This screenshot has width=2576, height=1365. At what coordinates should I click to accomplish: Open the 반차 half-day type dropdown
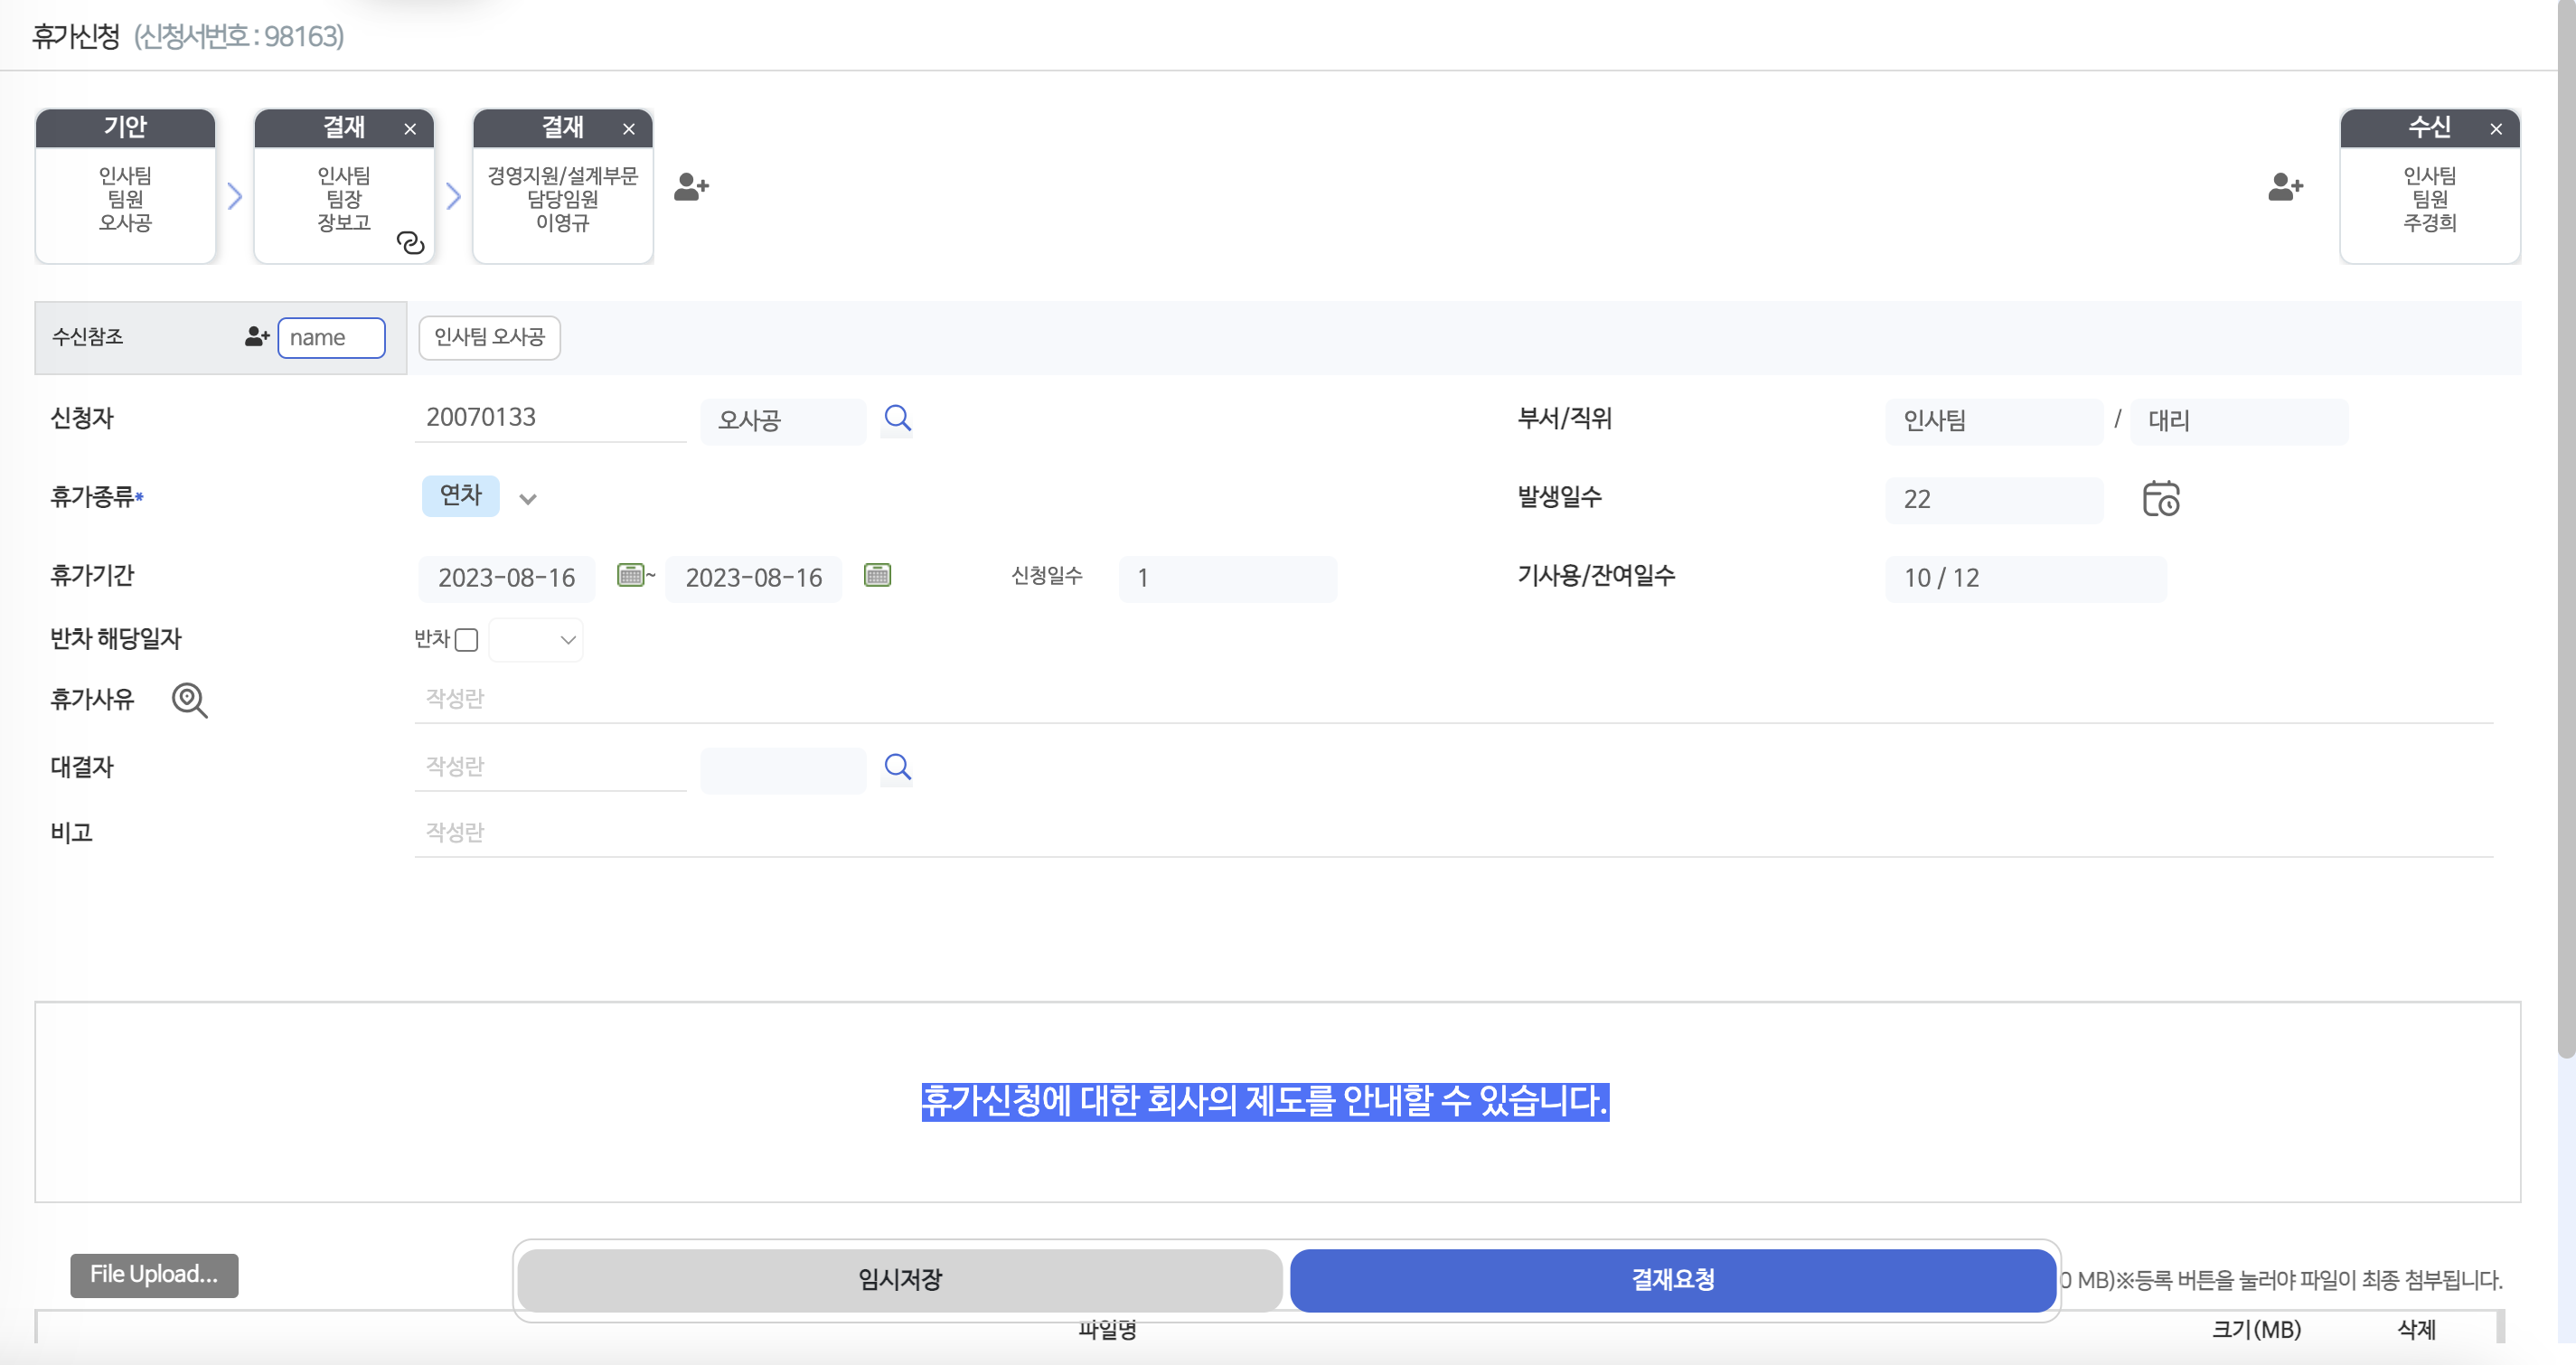[536, 640]
